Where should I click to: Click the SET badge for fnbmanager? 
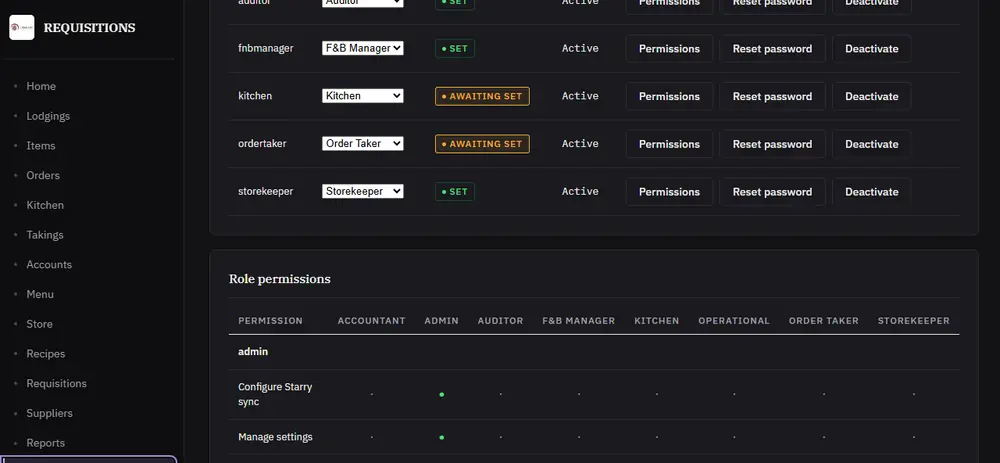[x=455, y=48]
